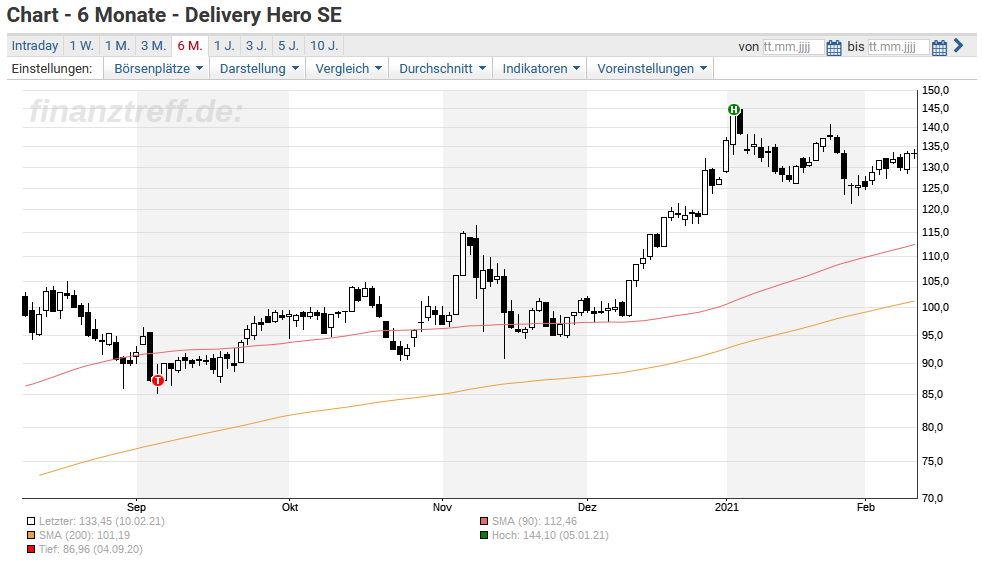Click the 'Dez' x-axis month label
This screenshot has height=562, width=982.
click(x=587, y=507)
